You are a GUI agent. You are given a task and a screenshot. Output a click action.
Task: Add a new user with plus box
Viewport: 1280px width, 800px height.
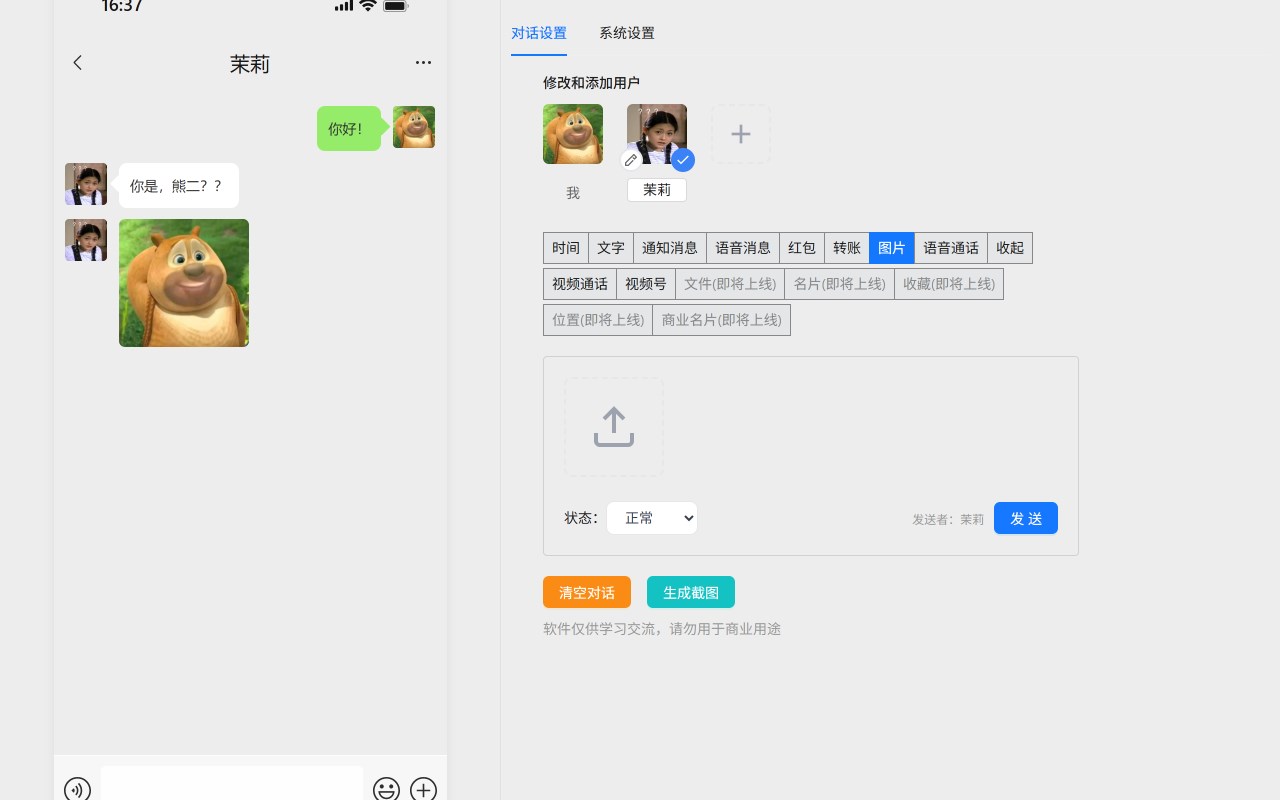click(x=741, y=134)
